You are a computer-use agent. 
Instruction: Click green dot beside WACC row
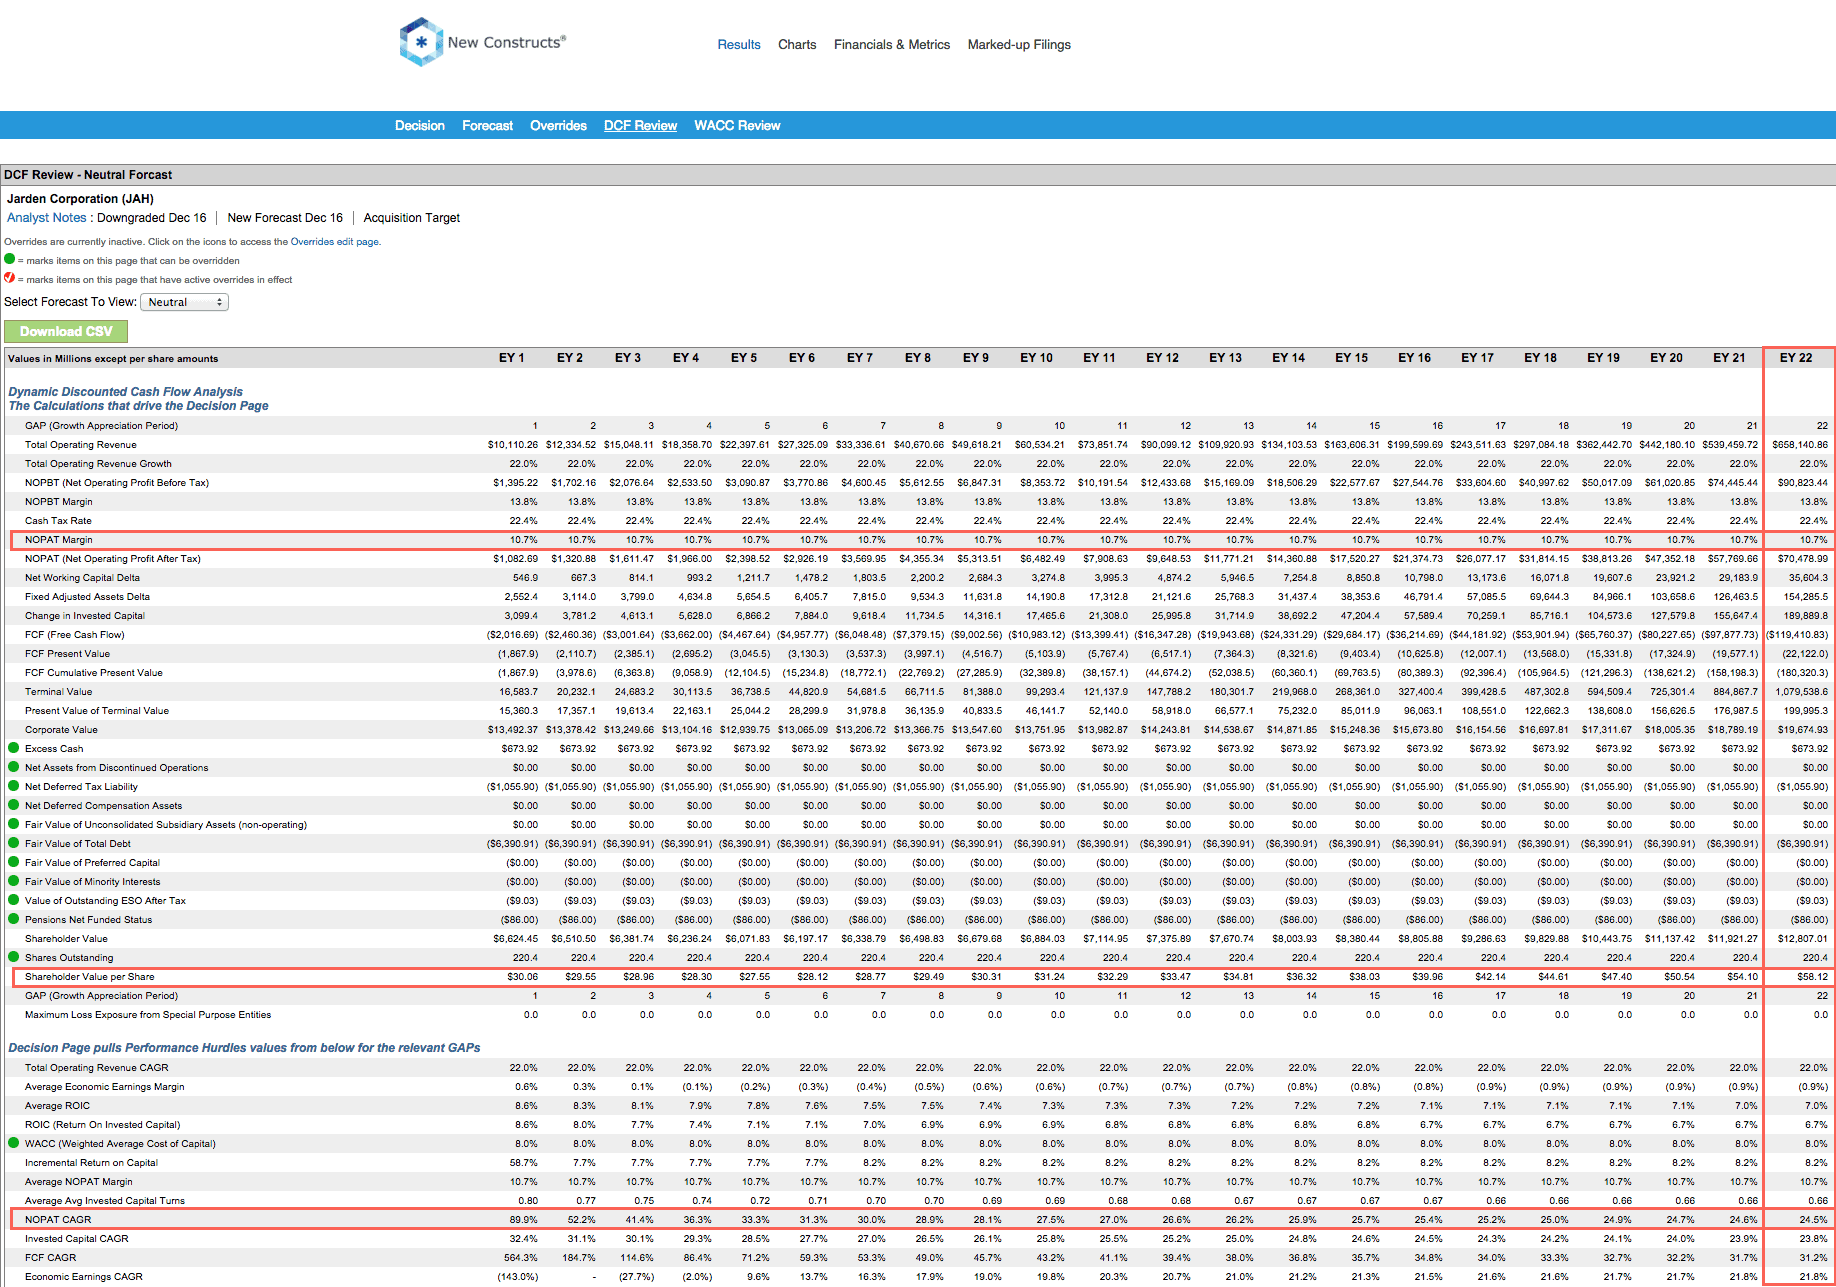pyautogui.click(x=14, y=1143)
